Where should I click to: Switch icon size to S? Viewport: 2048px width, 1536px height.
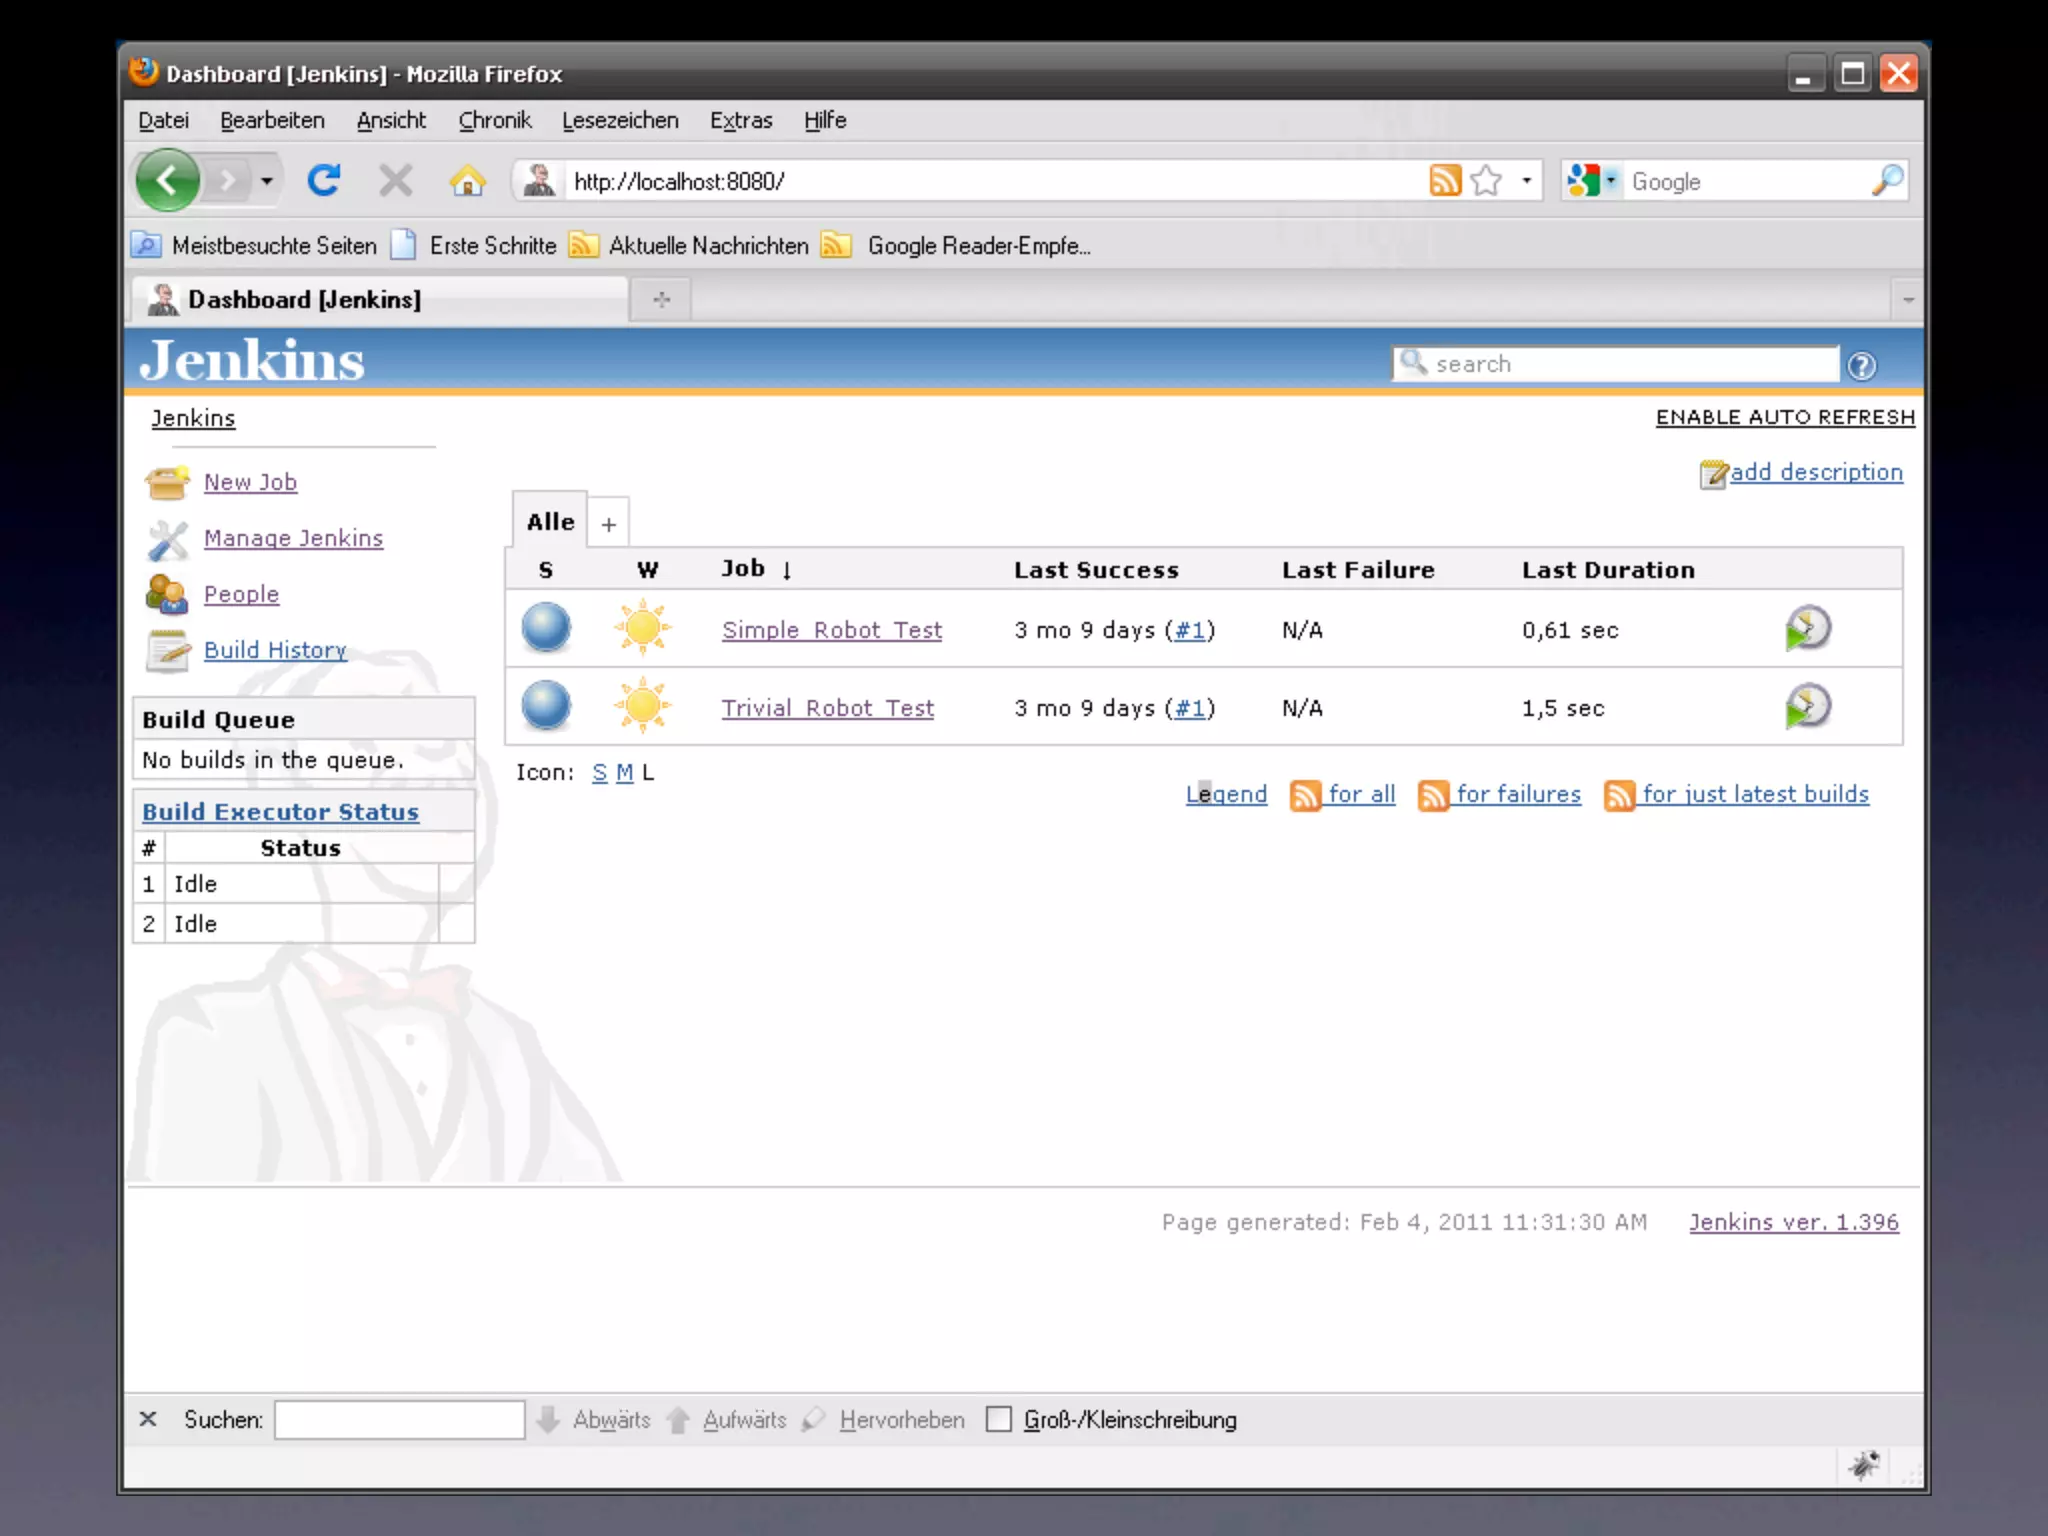[x=599, y=773]
